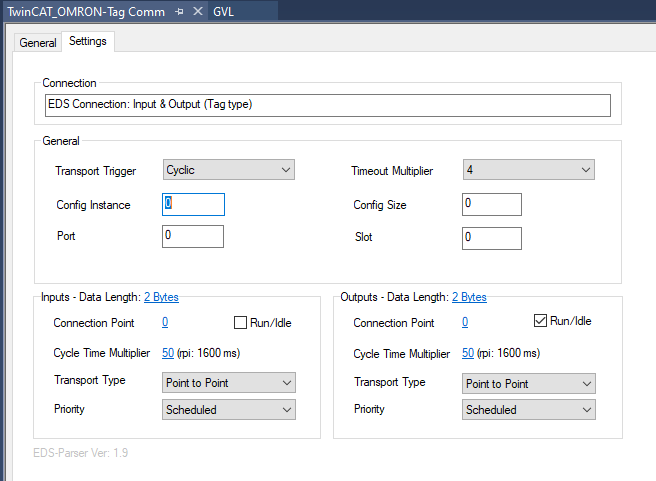Select the Settings tab
This screenshot has width=656, height=481.
pos(88,41)
